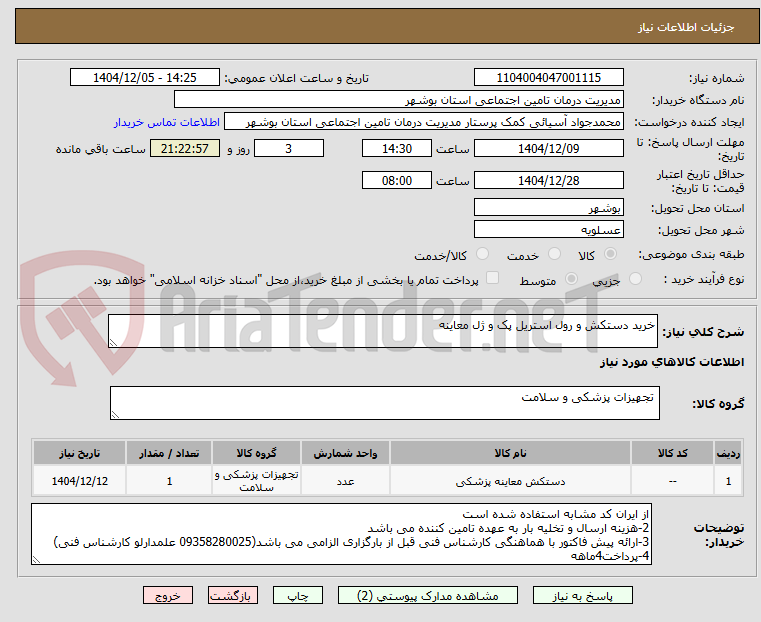Image resolution: width=761 pixels, height=622 pixels.
Task: Select the کالا radio button
Action: 611,254
